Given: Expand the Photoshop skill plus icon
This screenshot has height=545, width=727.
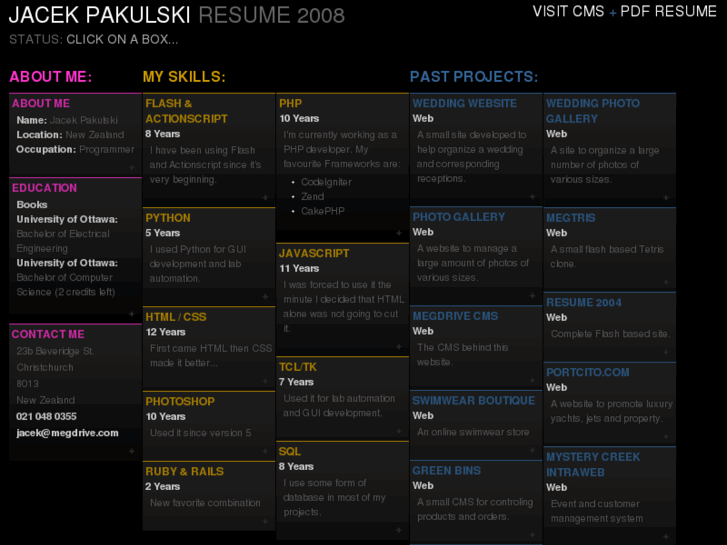Looking at the screenshot, I should tap(265, 451).
